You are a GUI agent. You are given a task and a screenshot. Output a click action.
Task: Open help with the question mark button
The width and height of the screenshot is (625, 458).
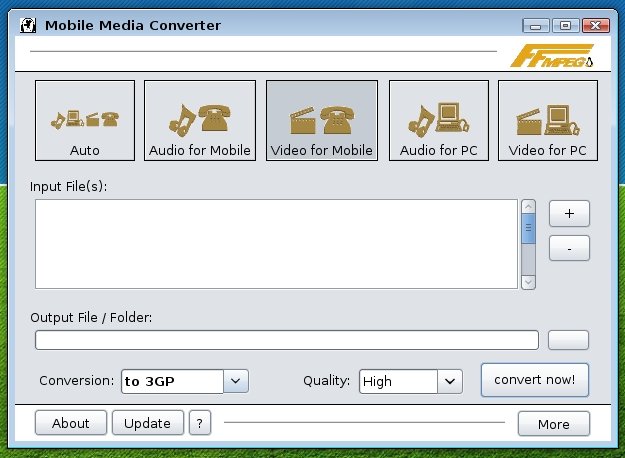pyautogui.click(x=200, y=423)
